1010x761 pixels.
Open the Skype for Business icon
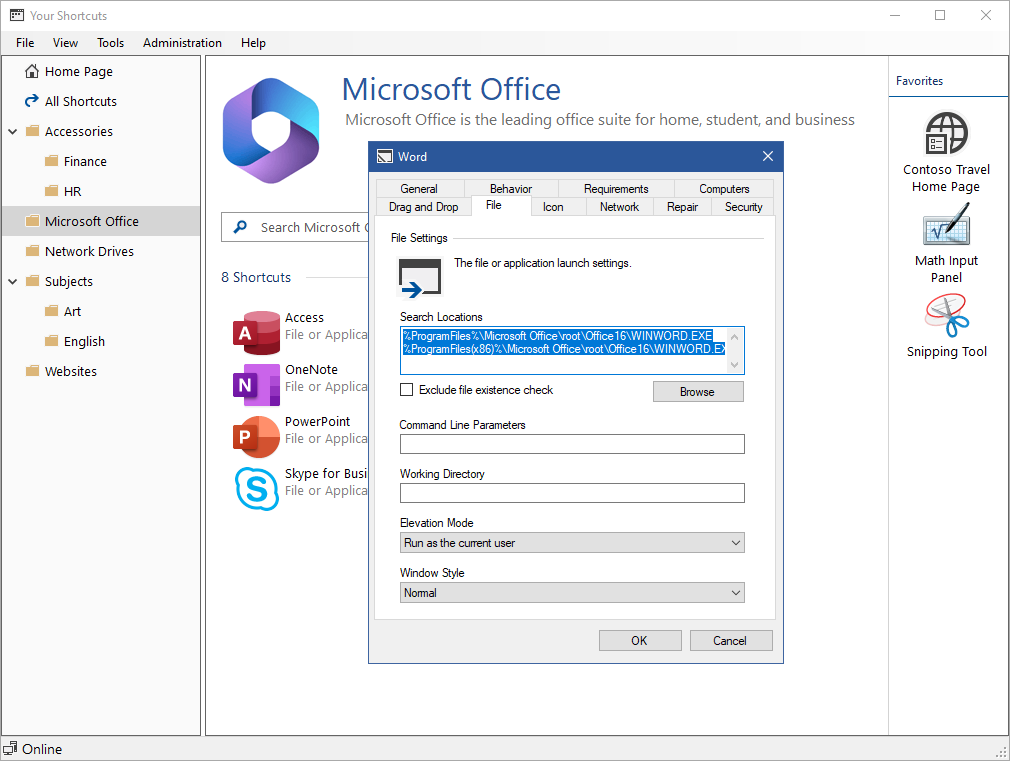[256, 488]
